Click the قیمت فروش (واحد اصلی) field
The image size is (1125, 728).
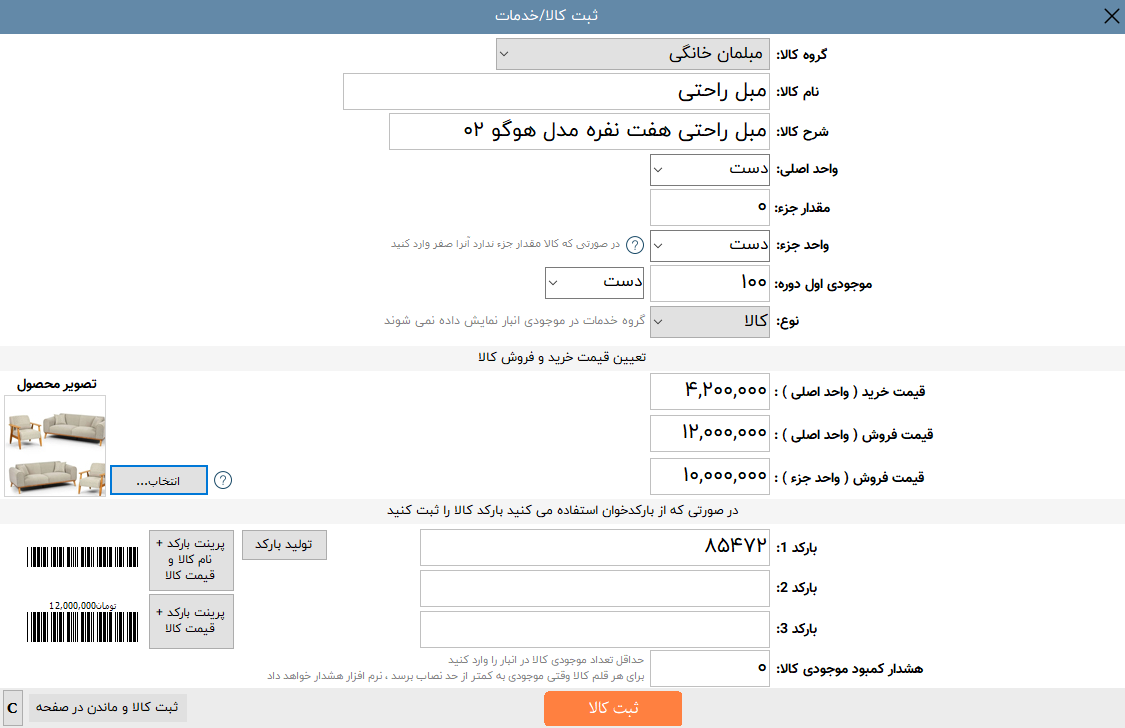[710, 434]
